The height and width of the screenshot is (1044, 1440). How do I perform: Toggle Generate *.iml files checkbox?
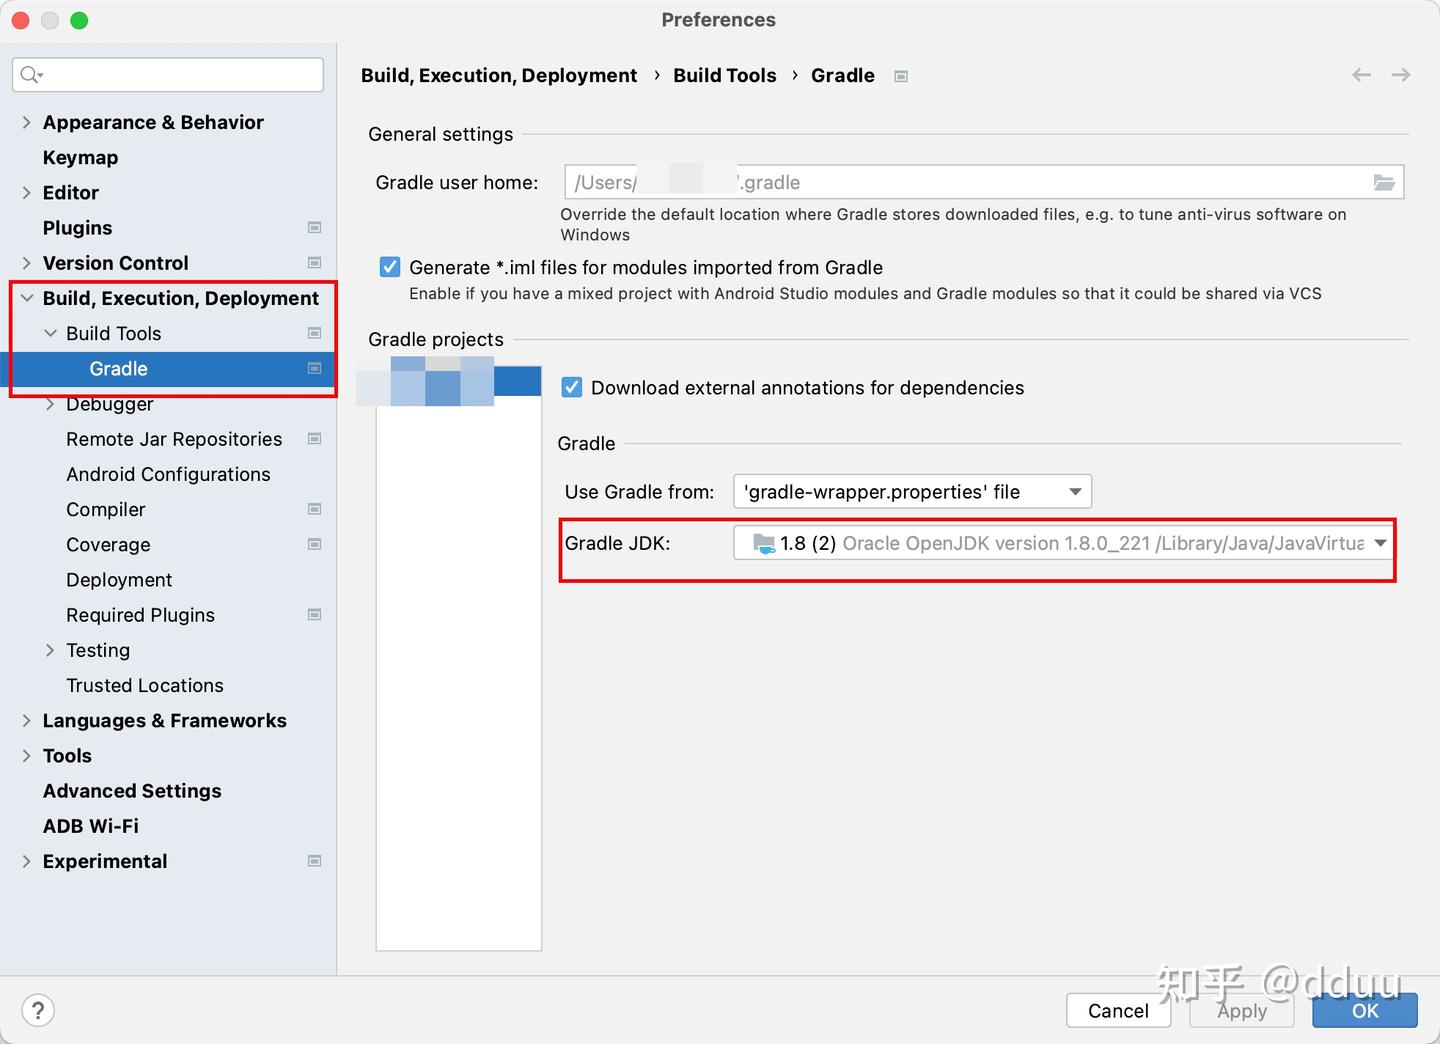coord(390,267)
